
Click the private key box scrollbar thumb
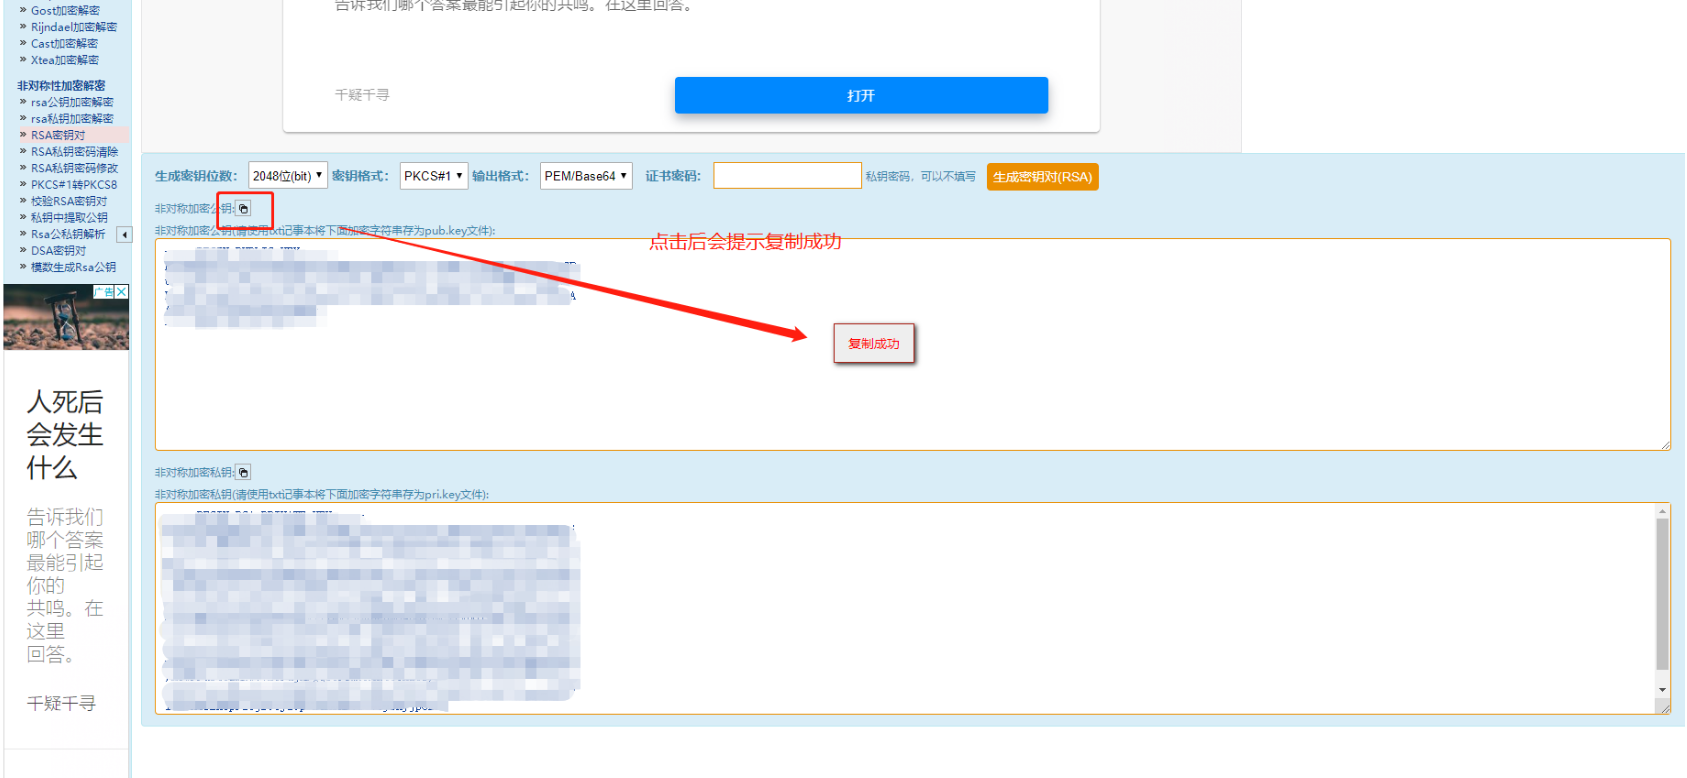point(1663,594)
